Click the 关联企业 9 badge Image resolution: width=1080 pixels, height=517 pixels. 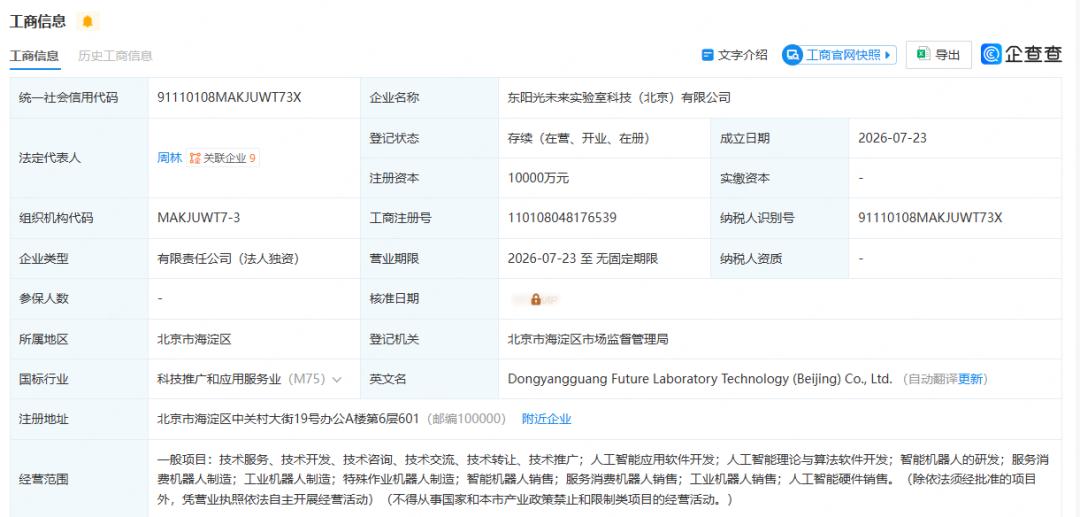tap(222, 158)
